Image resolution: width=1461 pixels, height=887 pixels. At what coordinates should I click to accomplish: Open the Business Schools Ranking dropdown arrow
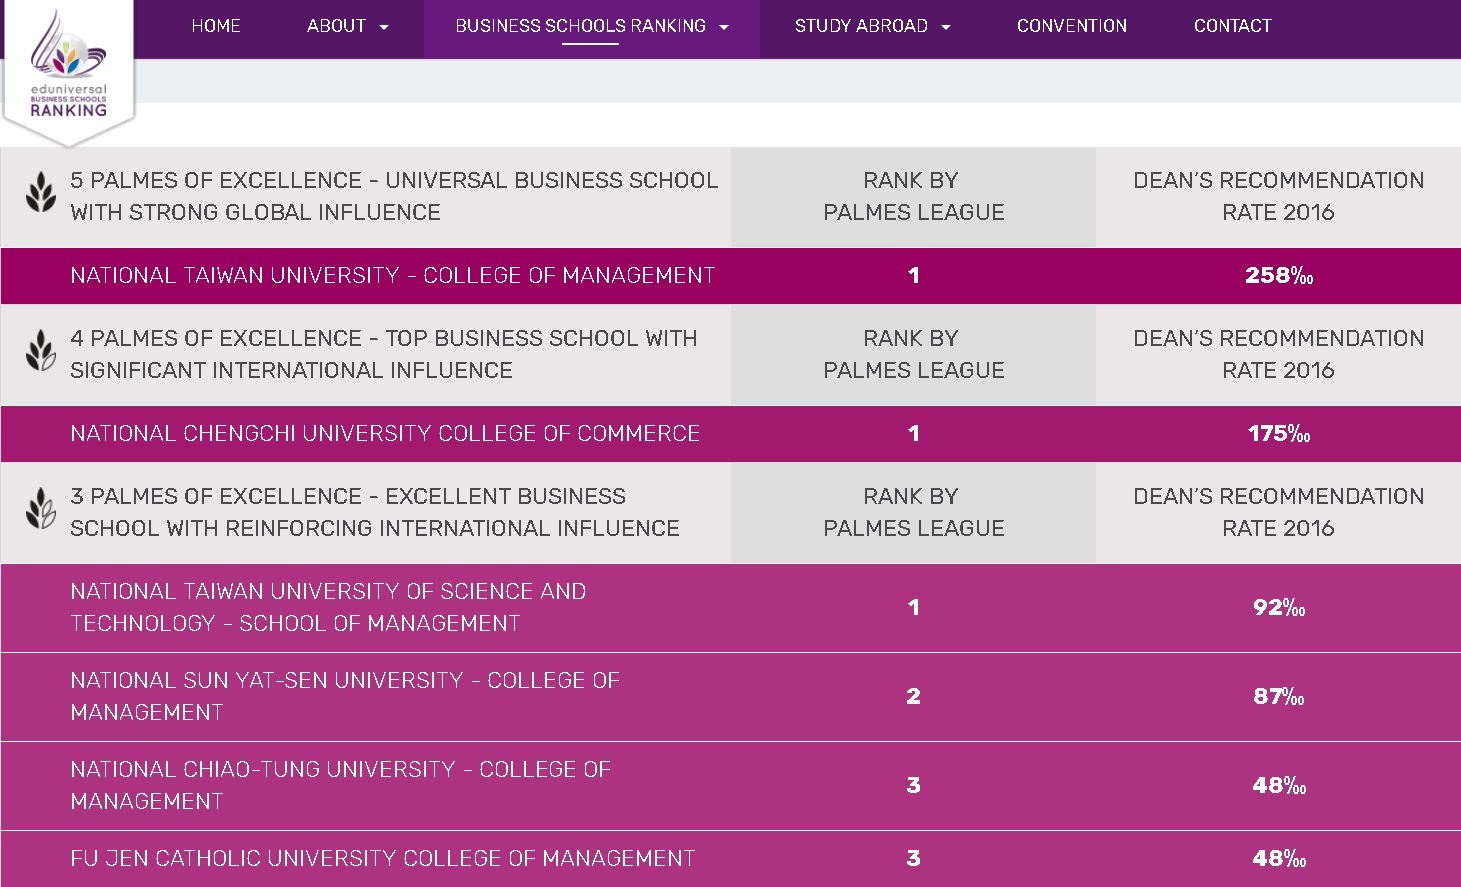pyautogui.click(x=724, y=27)
